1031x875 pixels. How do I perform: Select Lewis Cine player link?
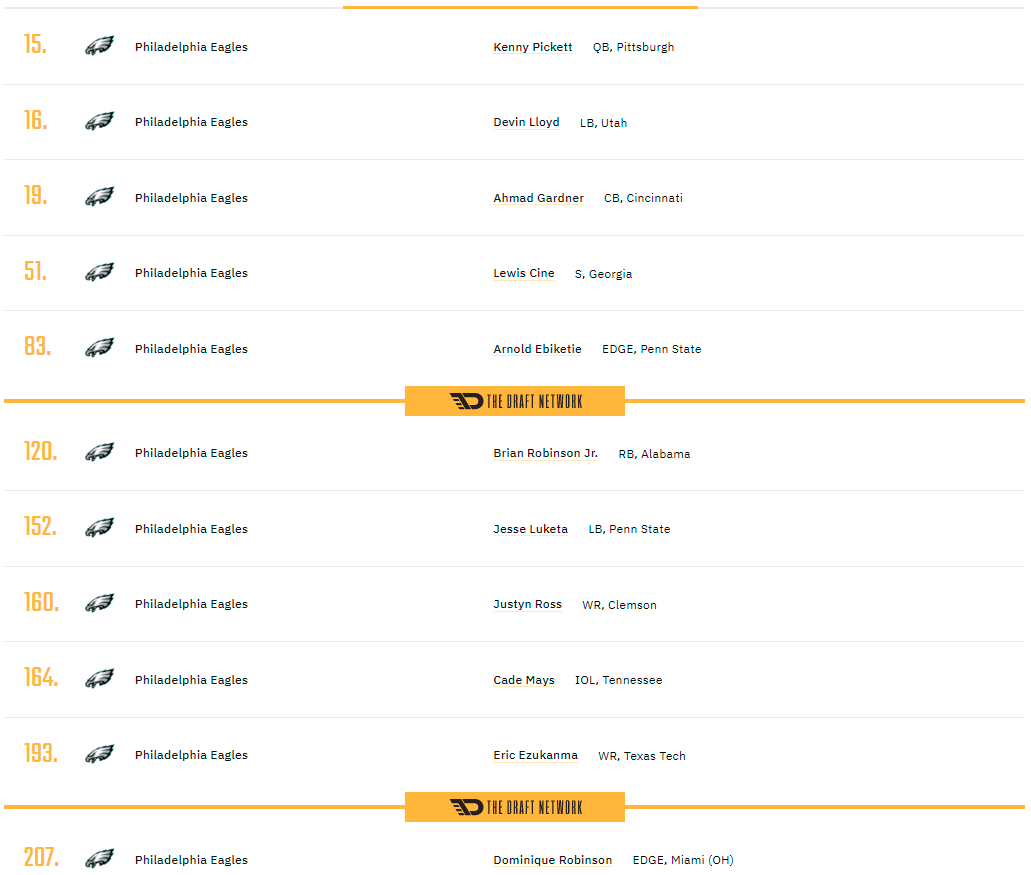pos(523,273)
